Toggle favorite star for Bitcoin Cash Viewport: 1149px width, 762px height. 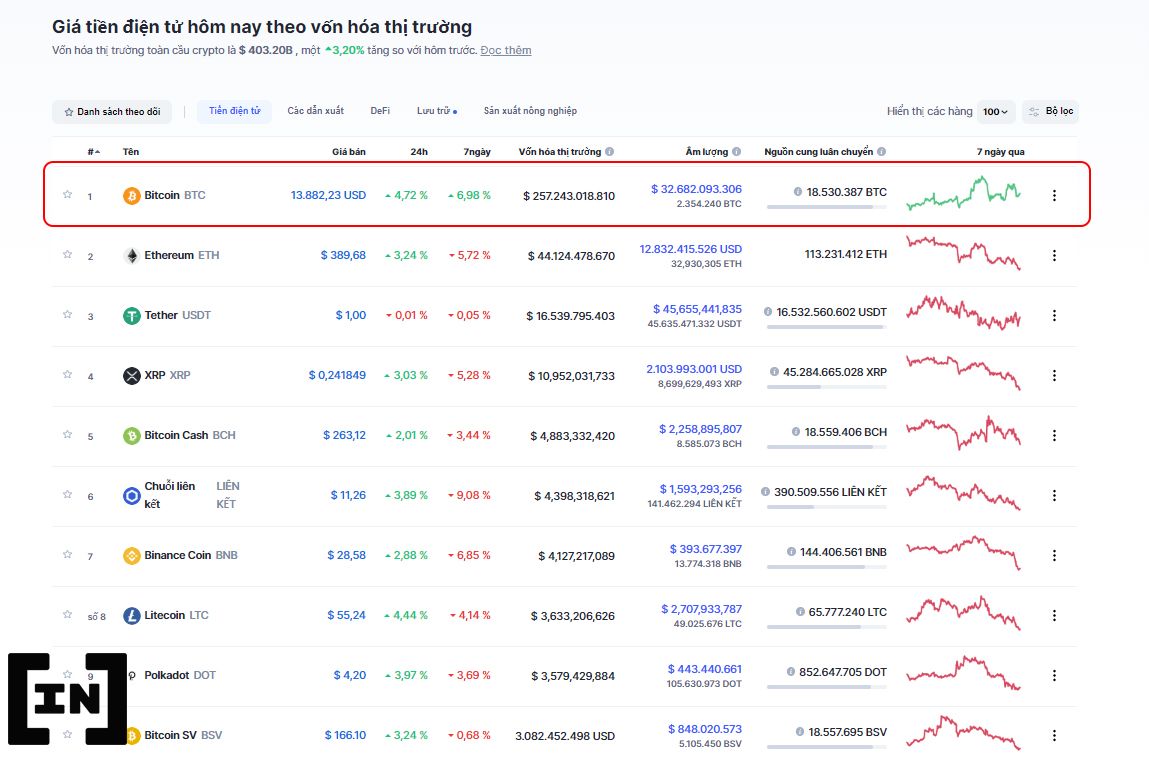coord(67,435)
